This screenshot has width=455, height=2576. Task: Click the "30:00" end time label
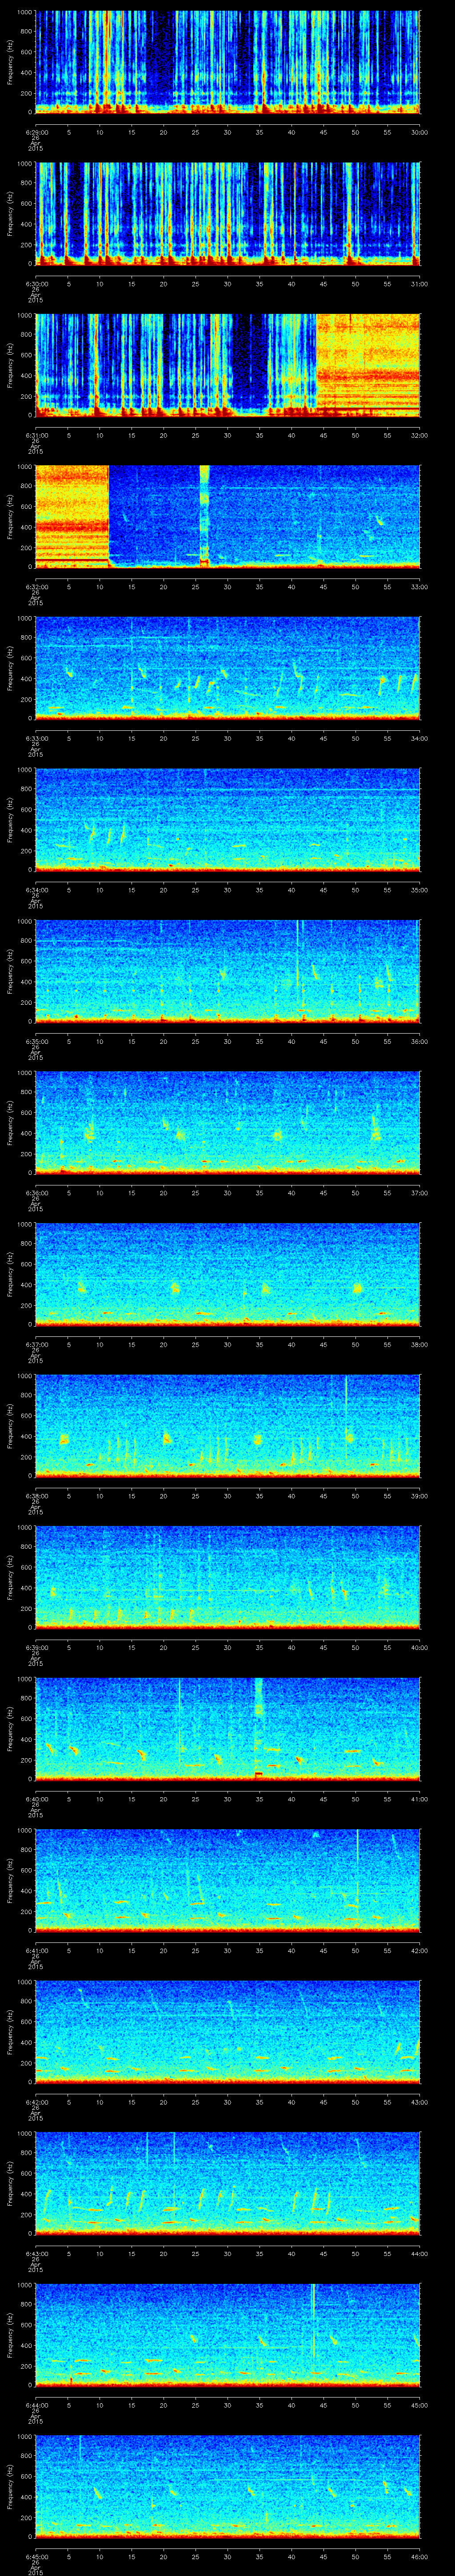[420, 132]
